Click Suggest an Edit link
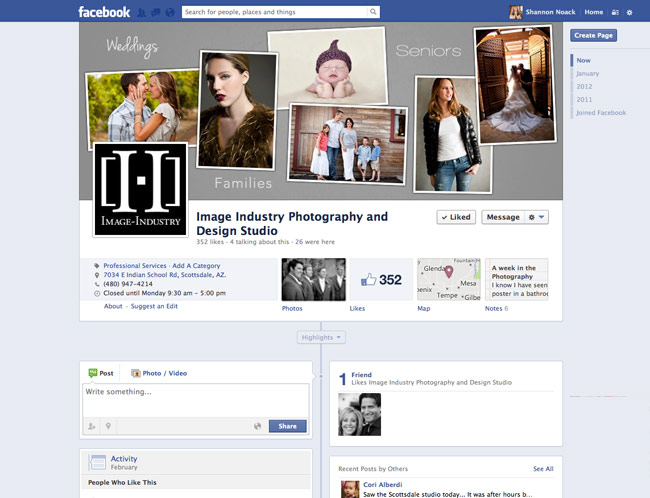Viewport: 650px width, 498px height. point(154,306)
